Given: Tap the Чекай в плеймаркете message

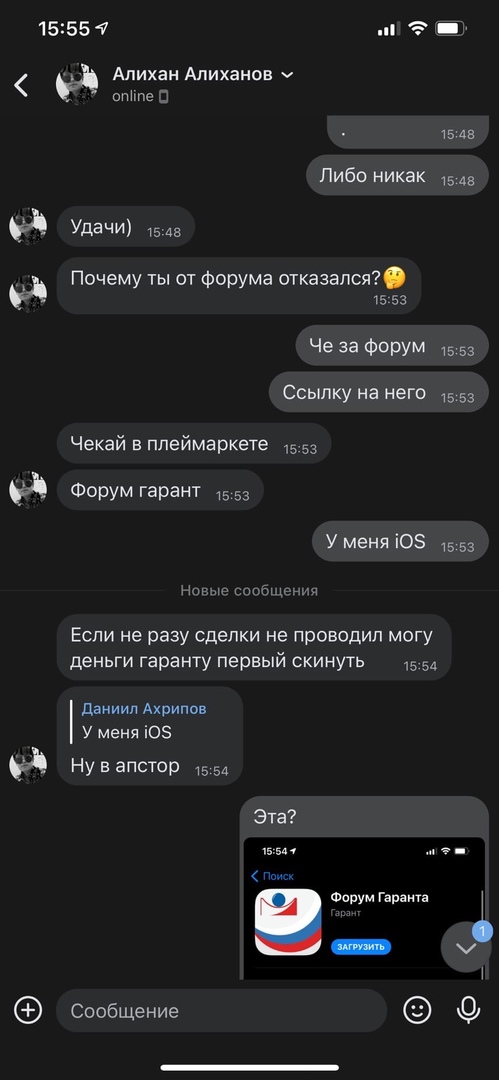Looking at the screenshot, I should pos(194,444).
